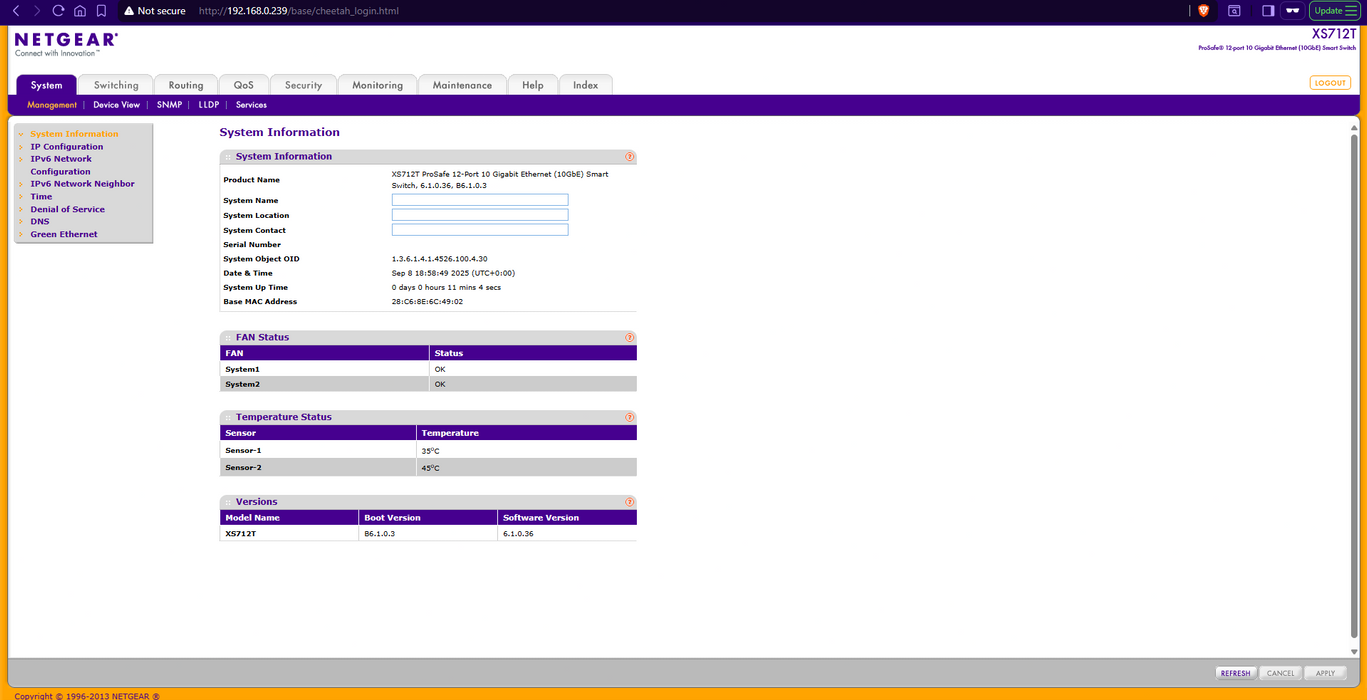
Task: Click the System1 fan row label
Action: [242, 370]
